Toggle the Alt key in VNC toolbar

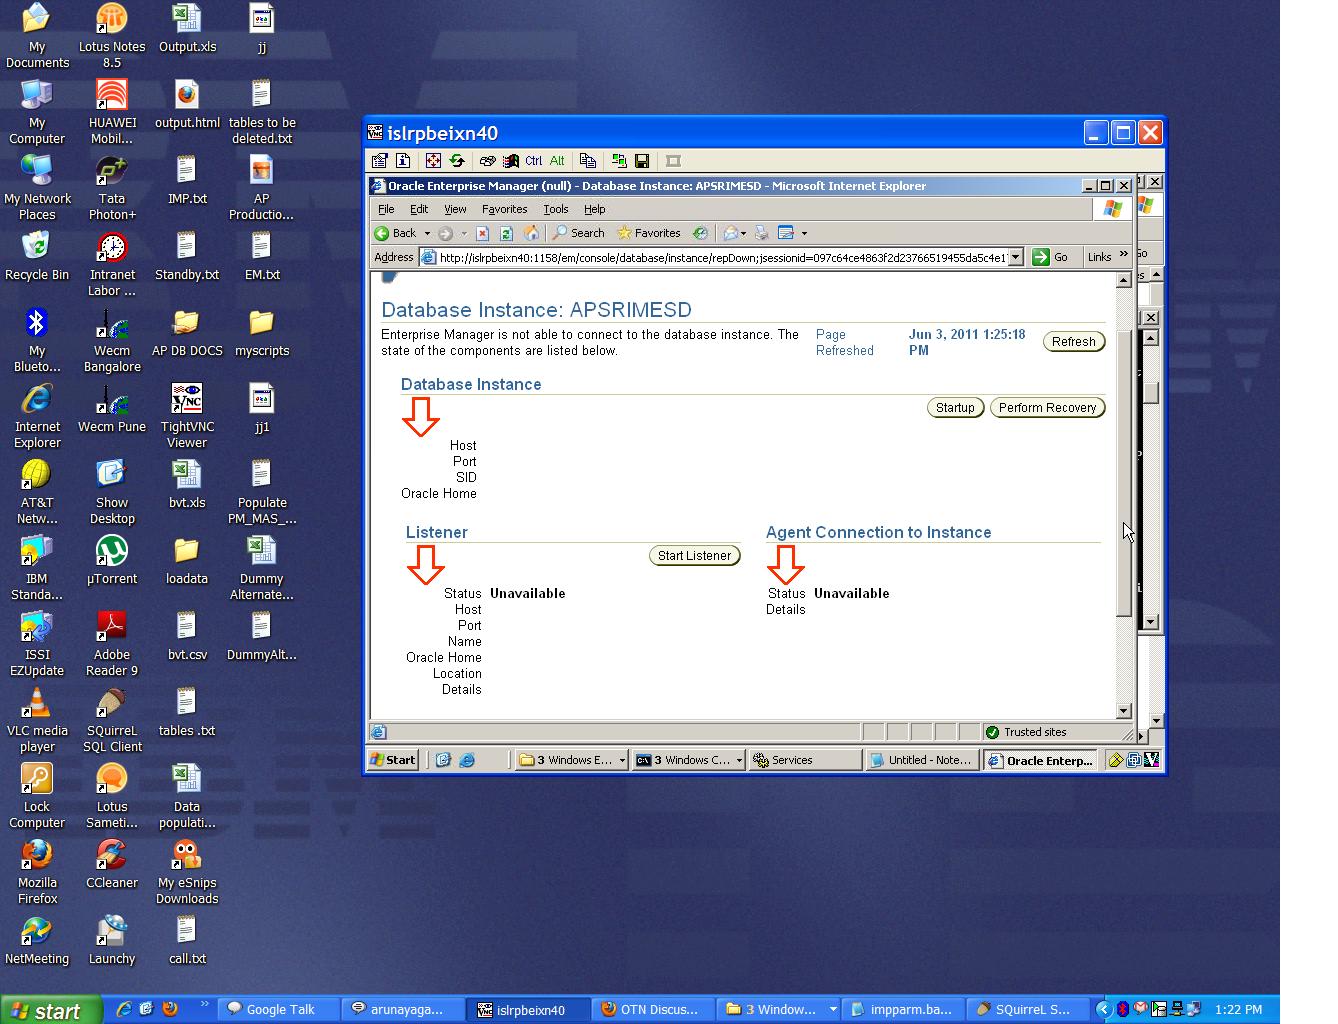557,161
